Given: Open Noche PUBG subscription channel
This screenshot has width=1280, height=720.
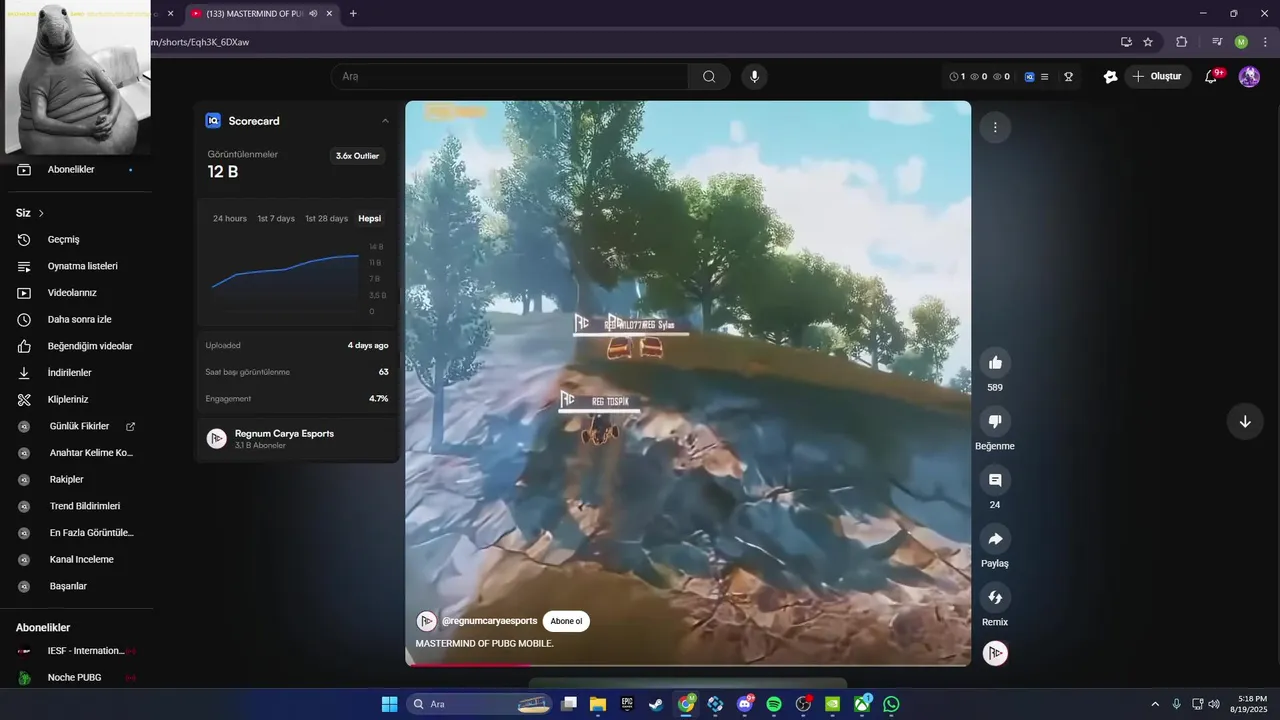Looking at the screenshot, I should (x=76, y=677).
